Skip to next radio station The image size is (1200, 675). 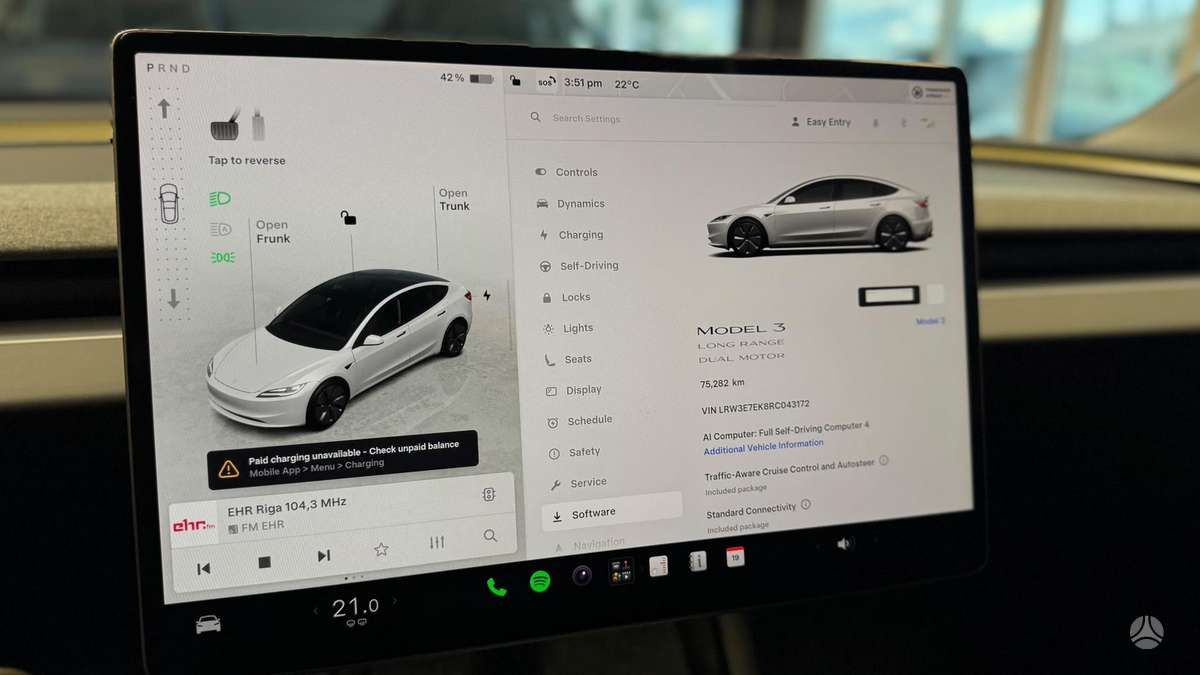323,556
